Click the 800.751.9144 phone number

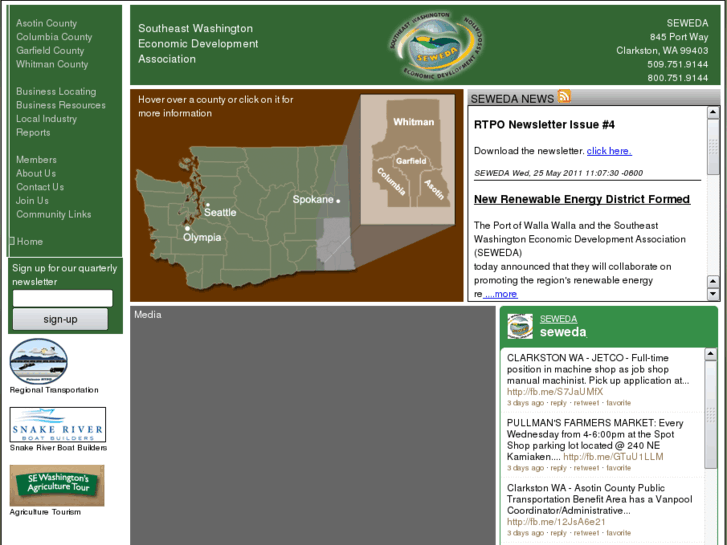pos(677,78)
